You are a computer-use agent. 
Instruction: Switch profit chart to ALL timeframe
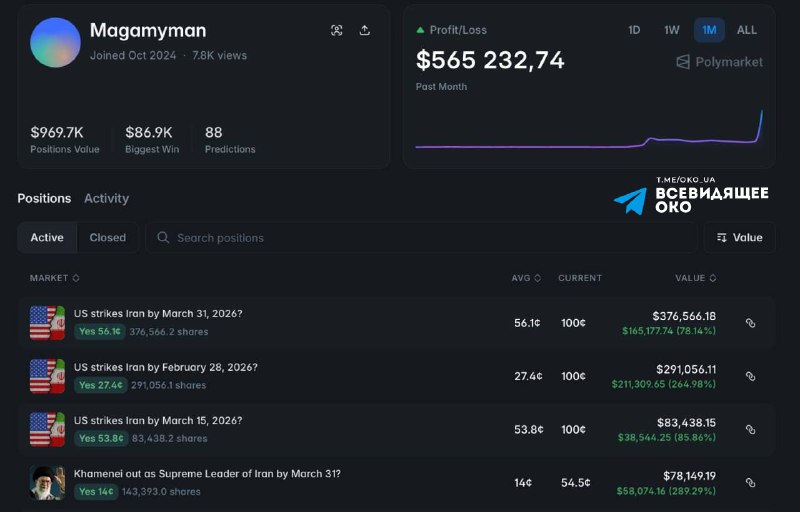point(747,30)
